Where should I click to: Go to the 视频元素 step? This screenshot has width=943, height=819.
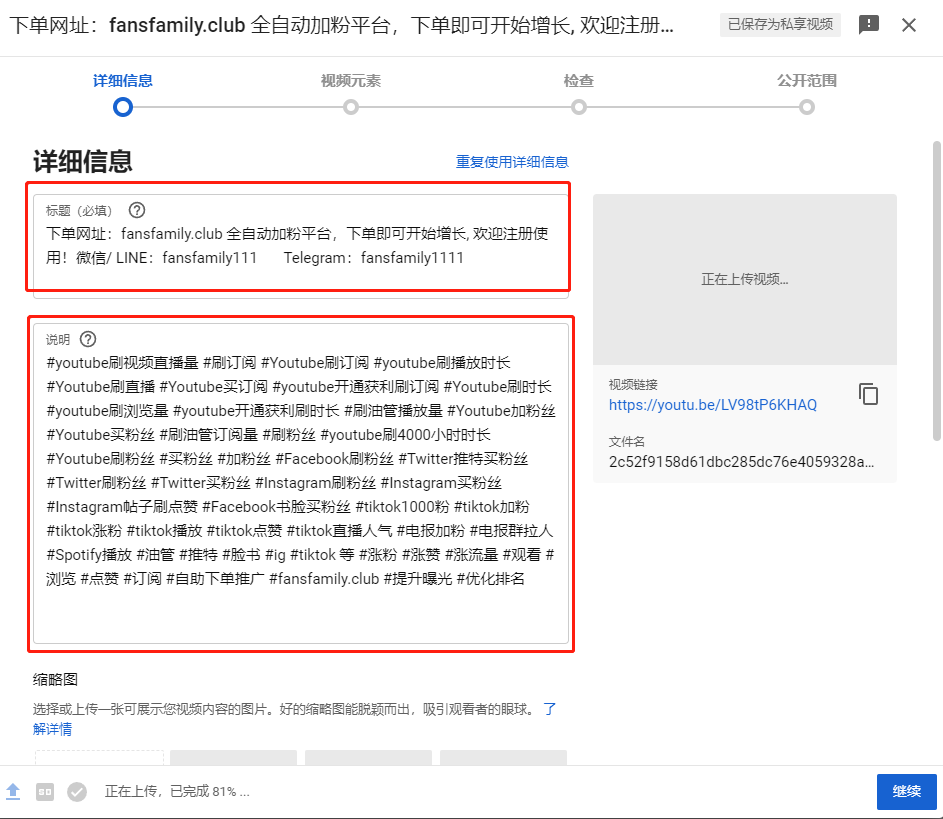pyautogui.click(x=351, y=81)
